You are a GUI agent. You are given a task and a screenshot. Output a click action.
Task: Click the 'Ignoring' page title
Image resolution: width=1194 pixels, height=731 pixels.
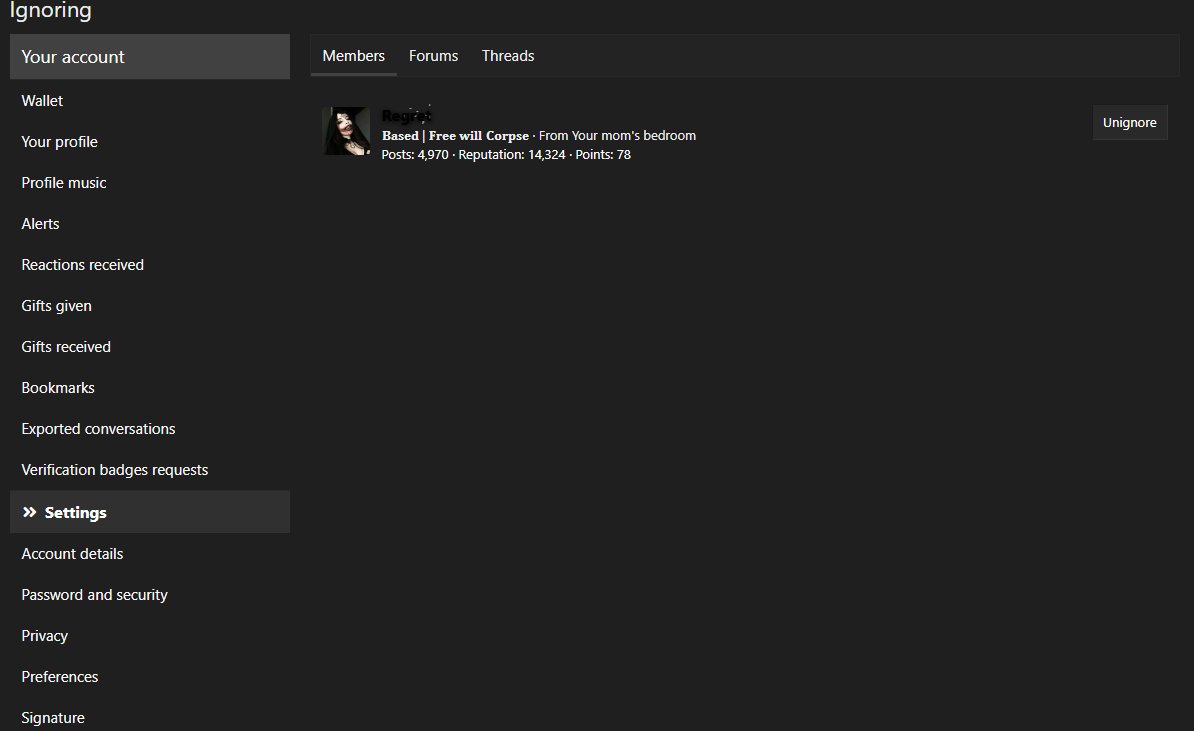pos(50,10)
